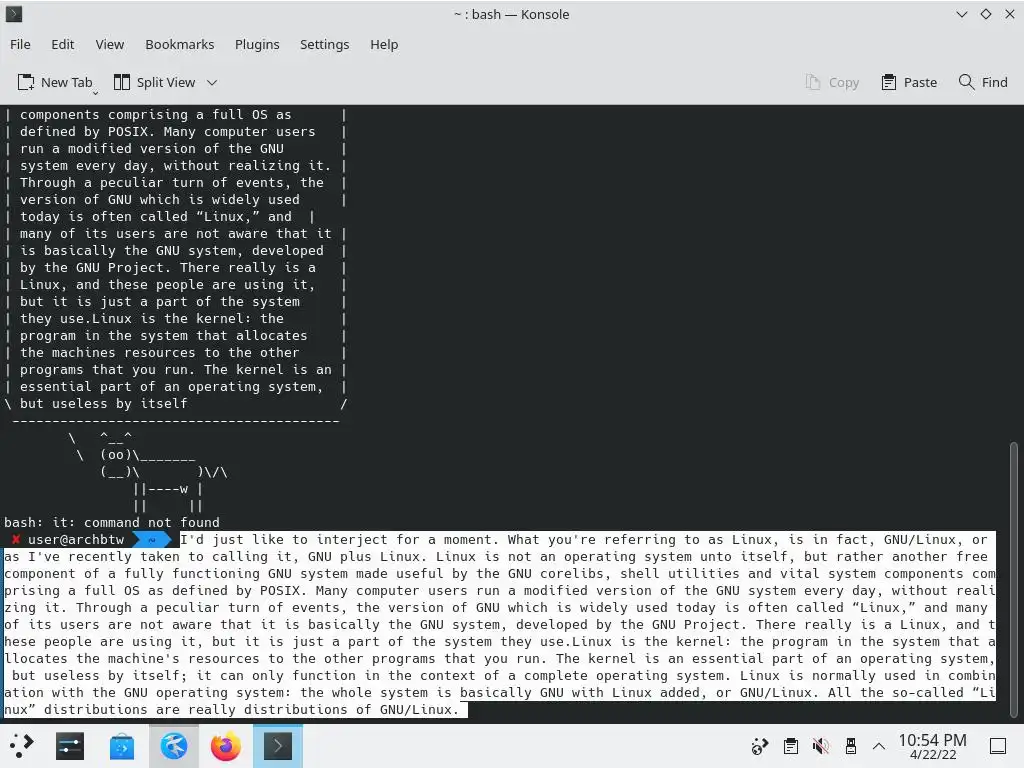The height and width of the screenshot is (768, 1024).
Task: Click the muted volume tray icon
Action: [820, 746]
